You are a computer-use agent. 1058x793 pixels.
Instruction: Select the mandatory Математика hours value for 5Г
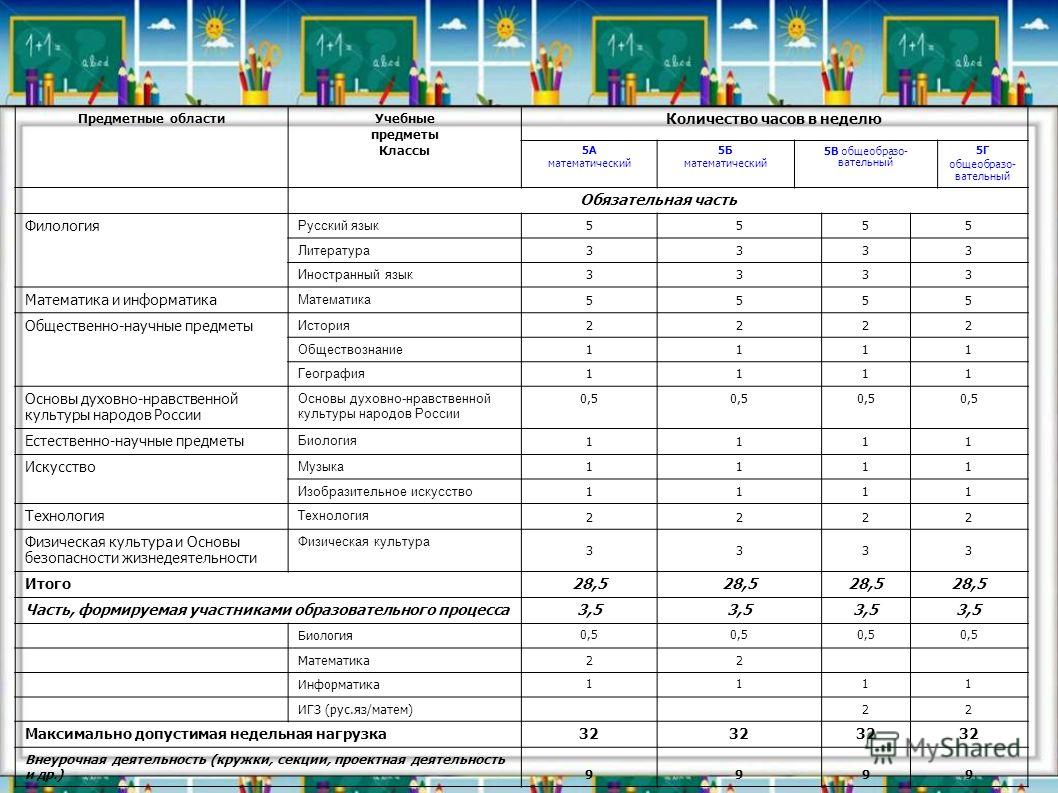pos(968,300)
